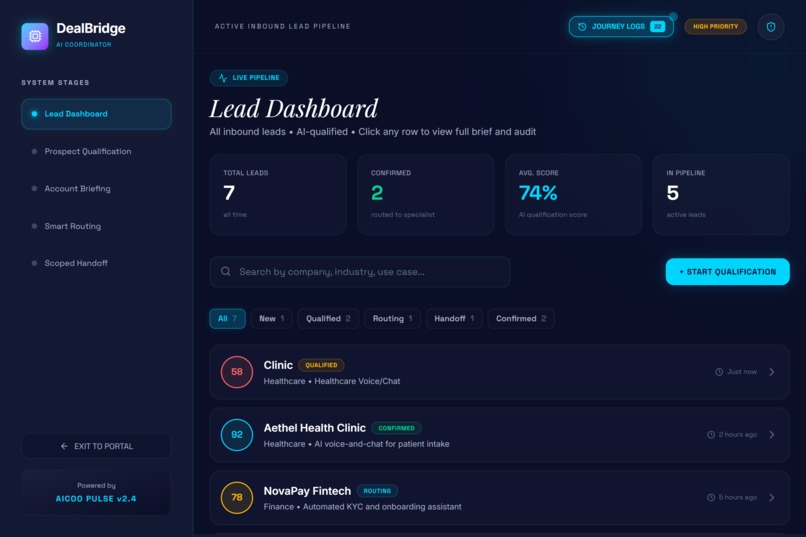Select the New filter tab
The image size is (806, 537).
[271, 319]
